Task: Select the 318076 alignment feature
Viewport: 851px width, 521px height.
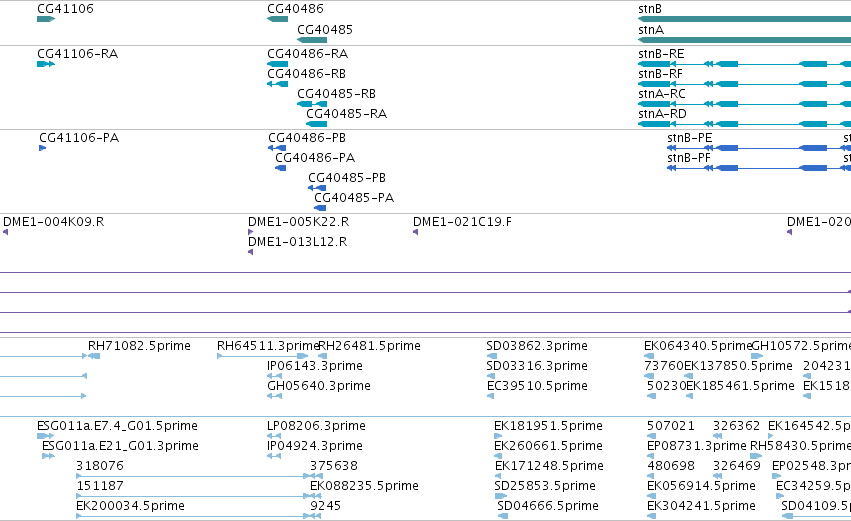Action: 193,476
